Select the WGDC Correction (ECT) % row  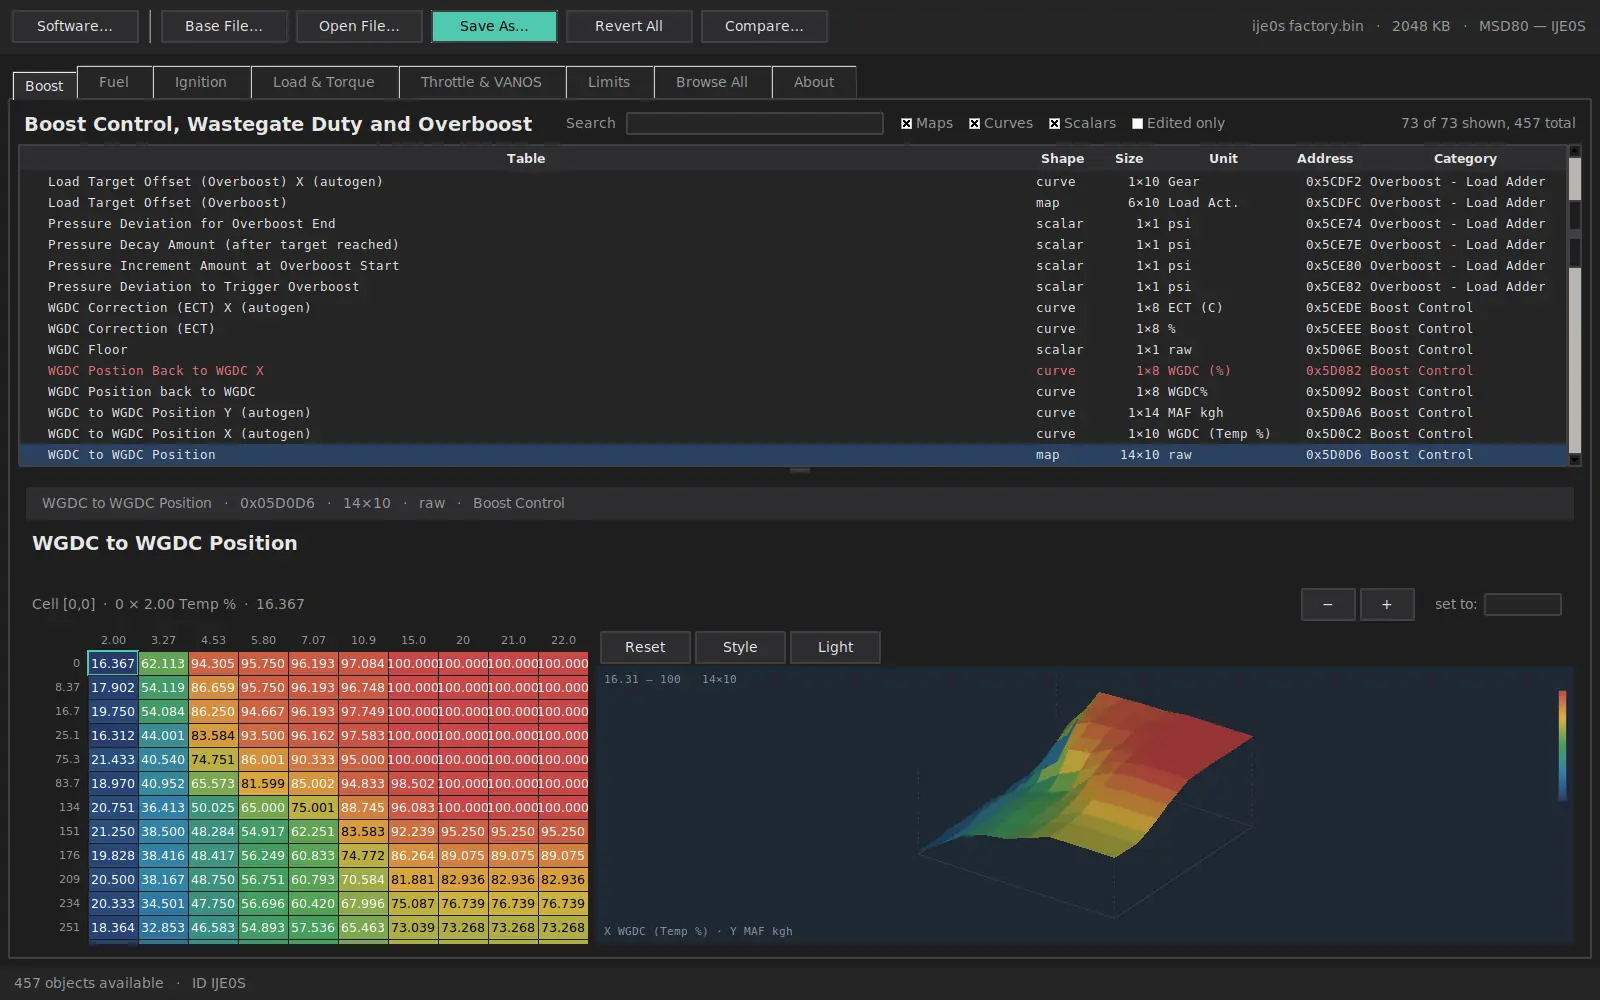pos(793,329)
